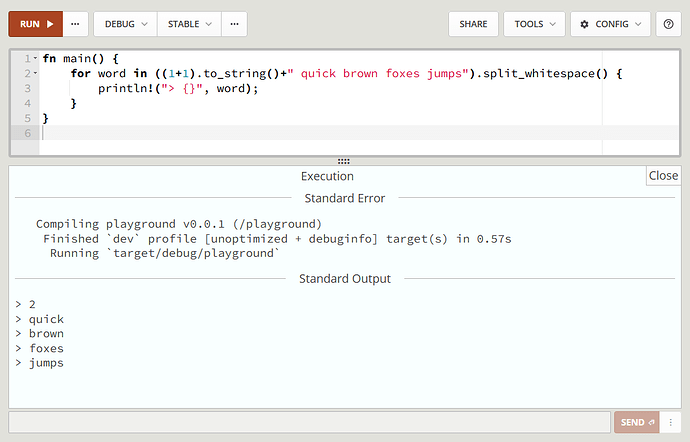Click the pane splitter grip handle
The image size is (690, 442).
(344, 161)
